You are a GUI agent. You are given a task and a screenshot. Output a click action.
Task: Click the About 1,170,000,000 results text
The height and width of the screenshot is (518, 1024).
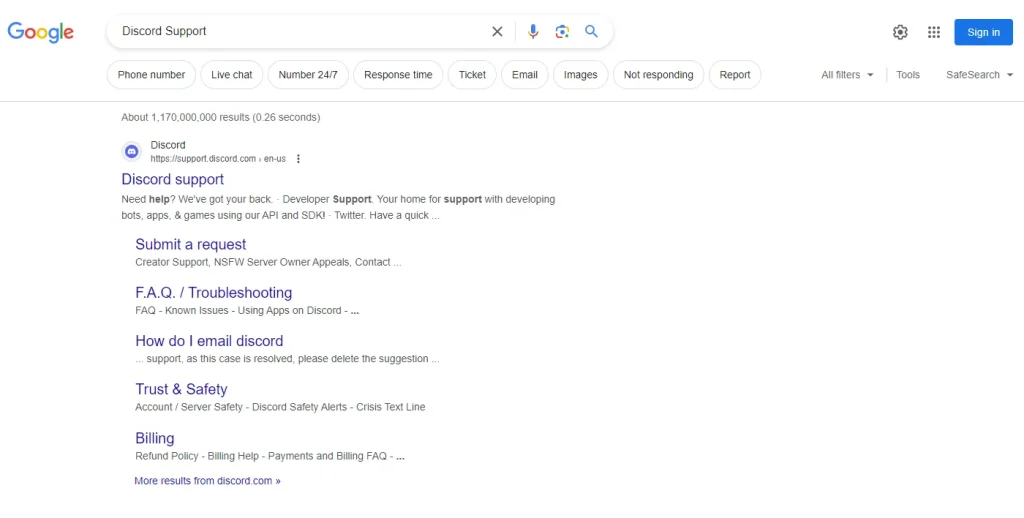click(x=221, y=118)
